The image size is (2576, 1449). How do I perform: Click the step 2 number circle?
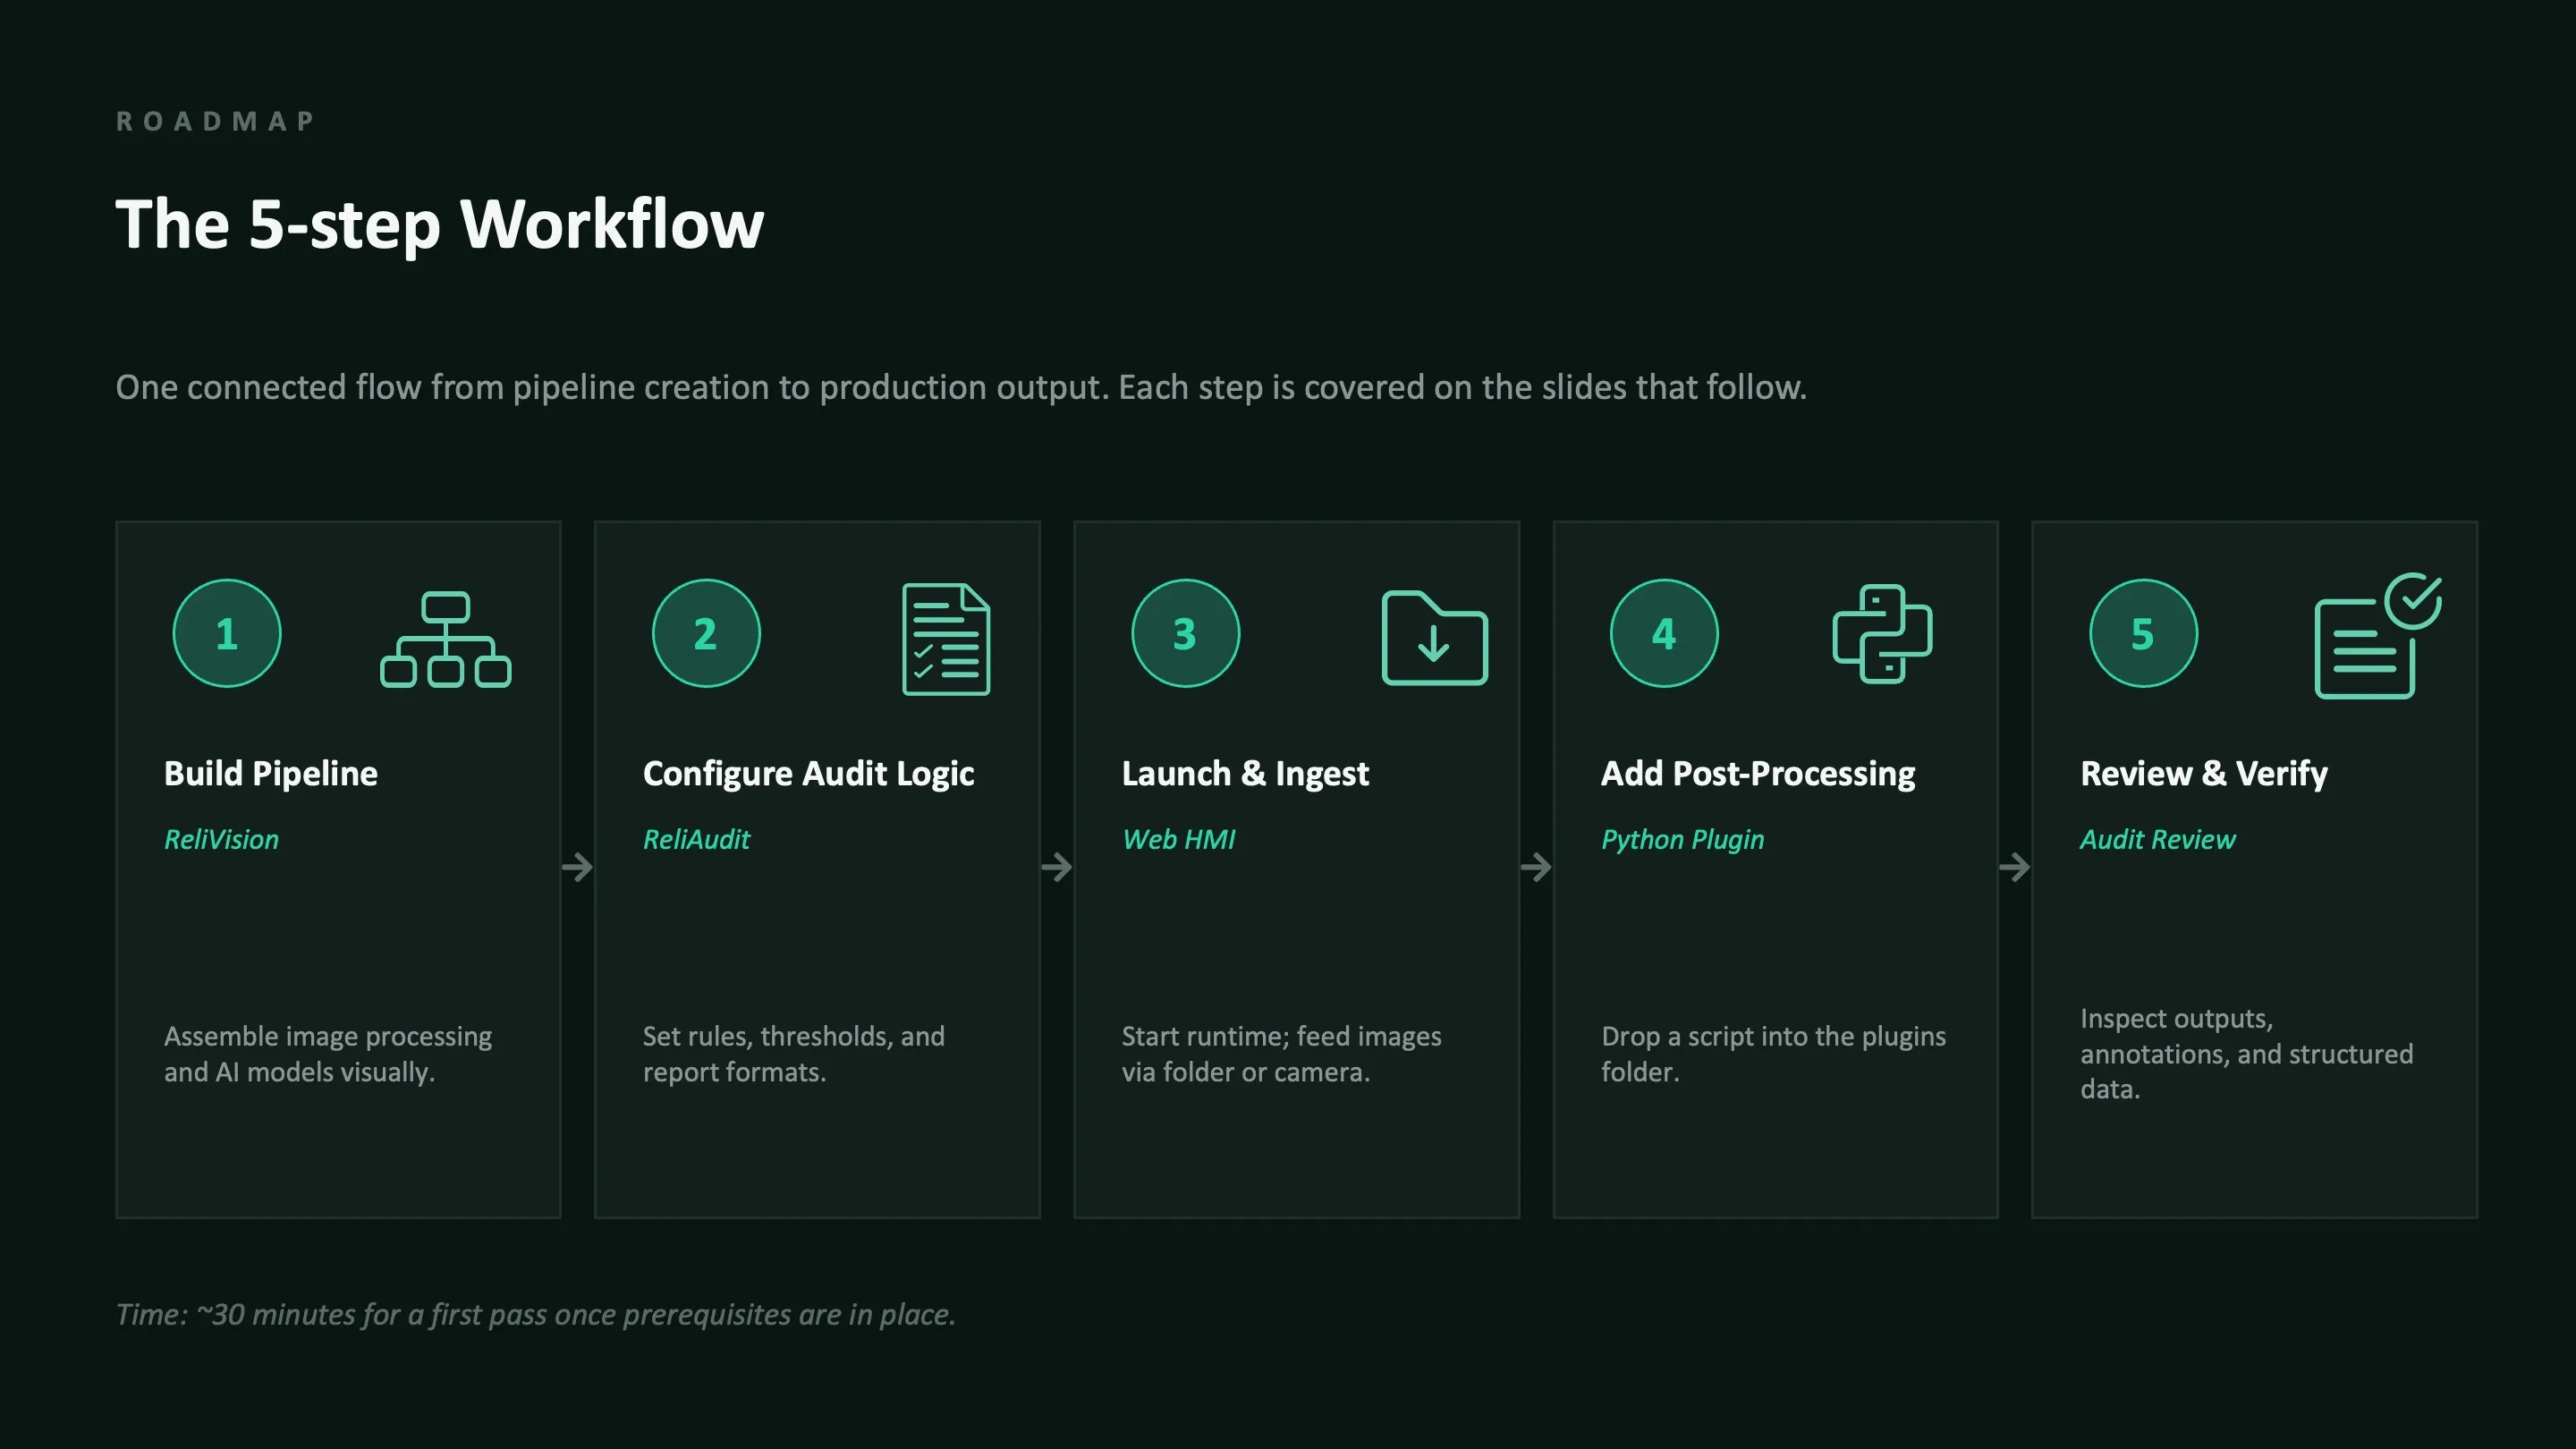tap(706, 633)
